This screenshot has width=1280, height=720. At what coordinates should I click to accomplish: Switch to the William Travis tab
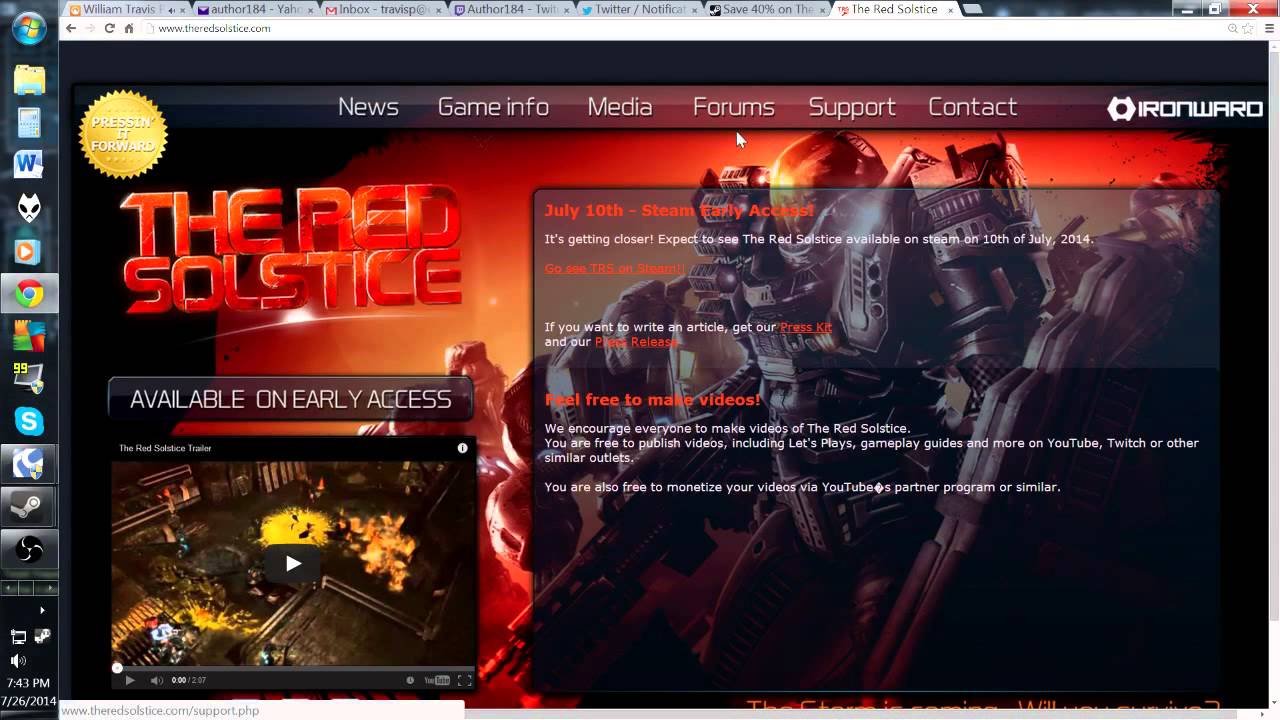click(x=125, y=10)
